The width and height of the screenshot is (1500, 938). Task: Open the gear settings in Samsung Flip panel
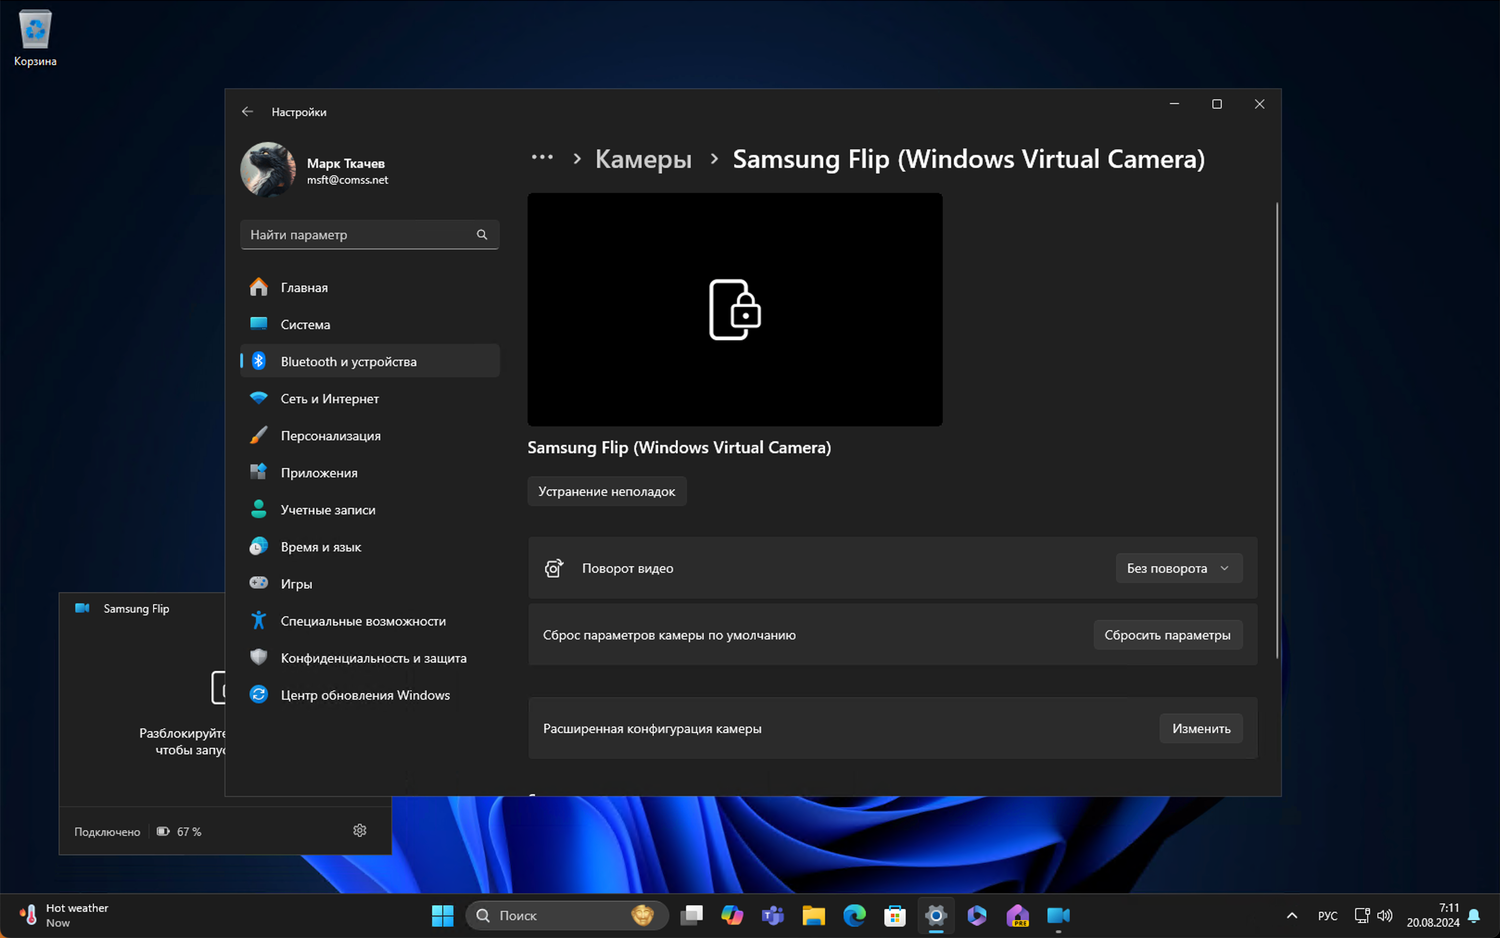[x=360, y=831]
